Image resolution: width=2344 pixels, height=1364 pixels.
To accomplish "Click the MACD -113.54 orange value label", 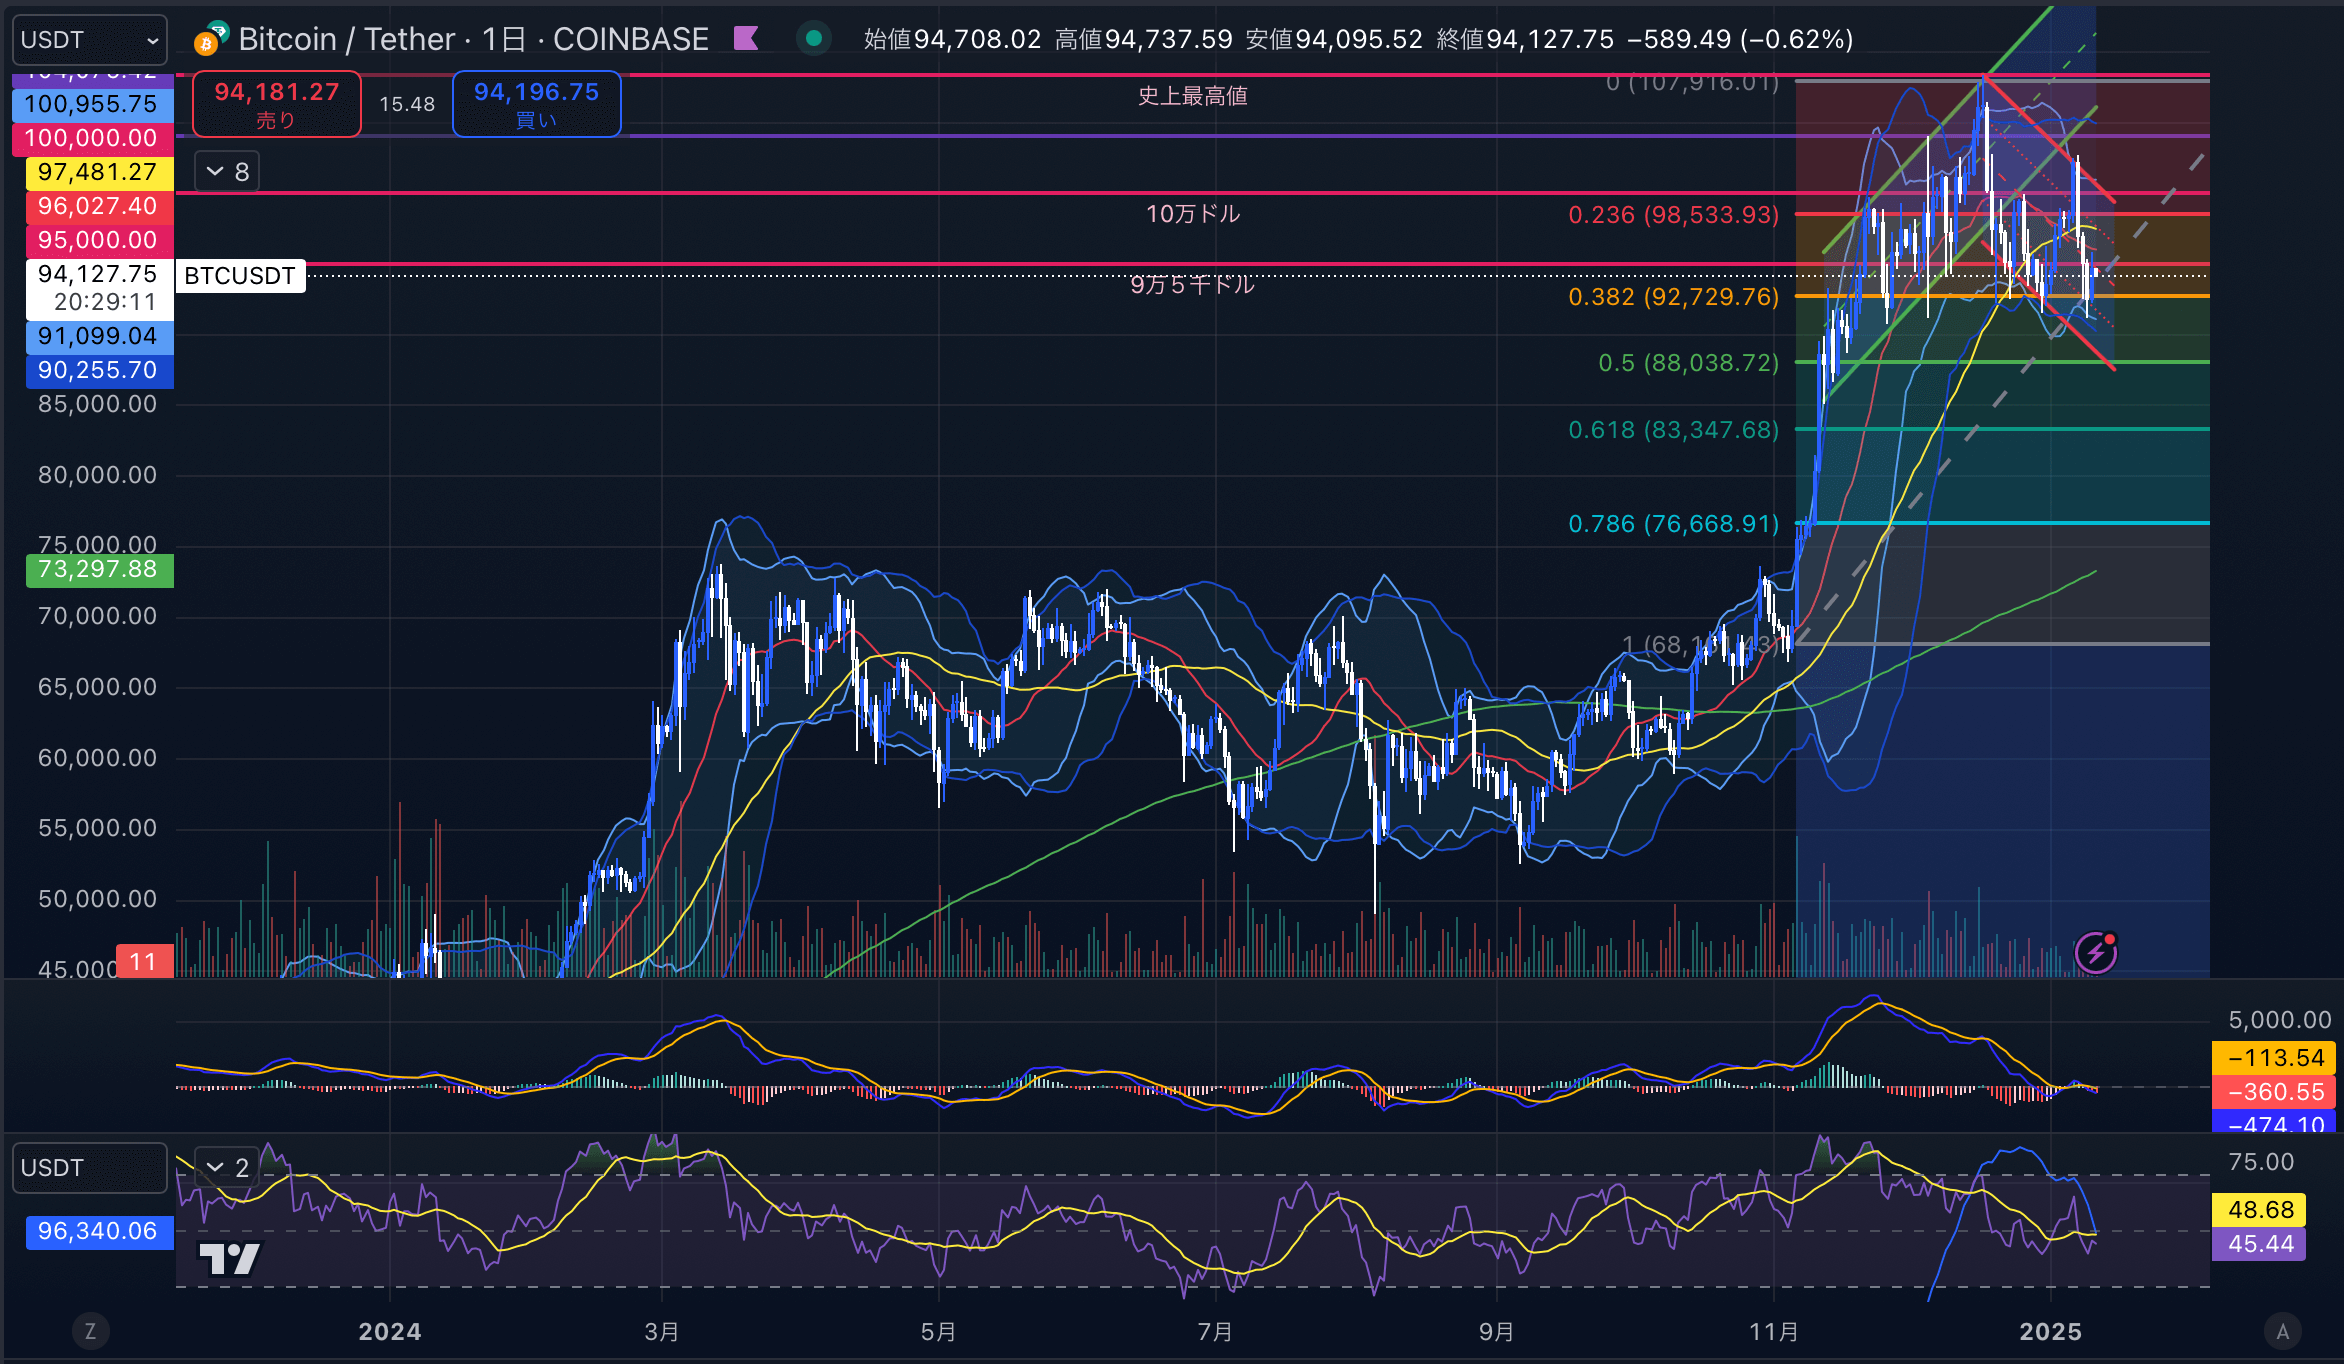I will pos(2274,1058).
